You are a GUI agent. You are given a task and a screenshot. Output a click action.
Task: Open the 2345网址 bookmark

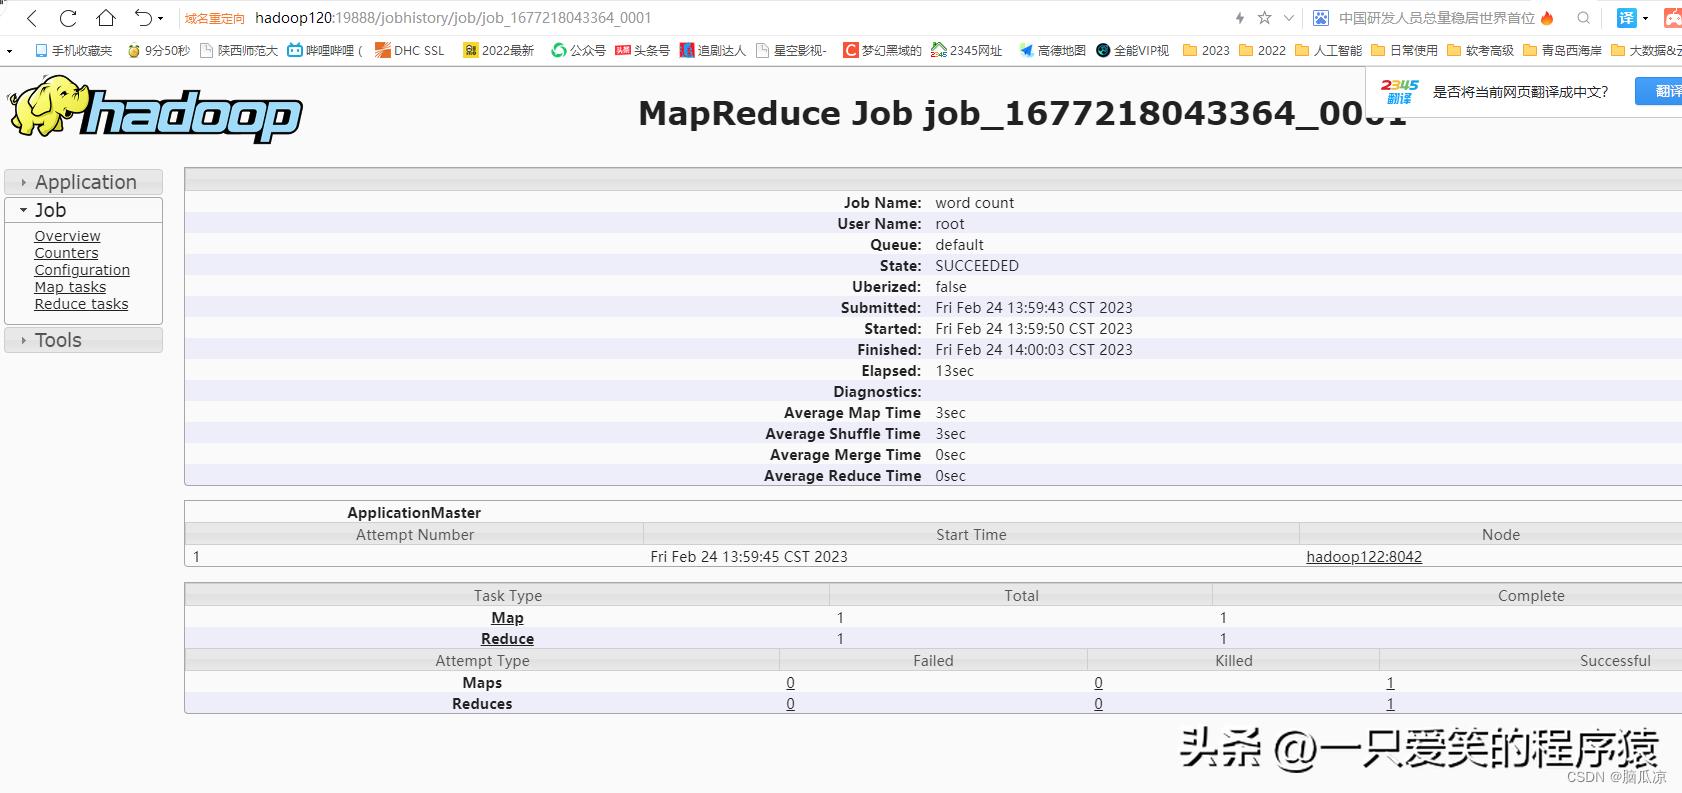967,50
